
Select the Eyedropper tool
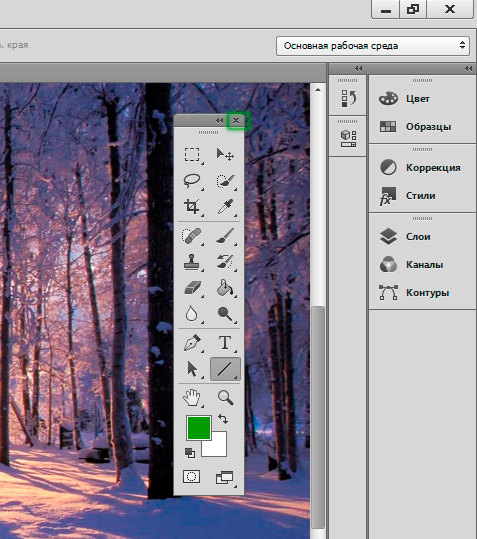click(x=225, y=207)
